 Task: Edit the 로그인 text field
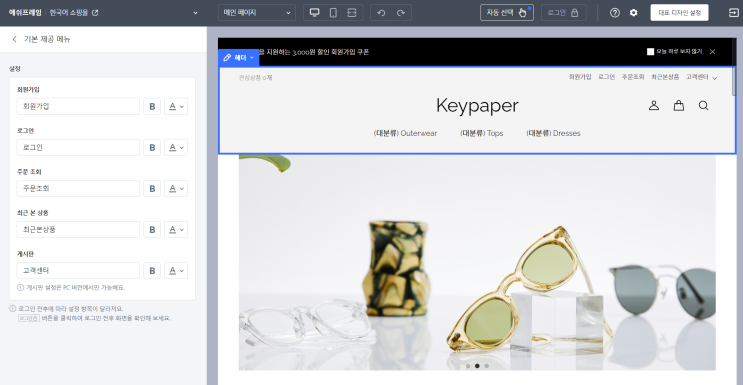[78, 147]
